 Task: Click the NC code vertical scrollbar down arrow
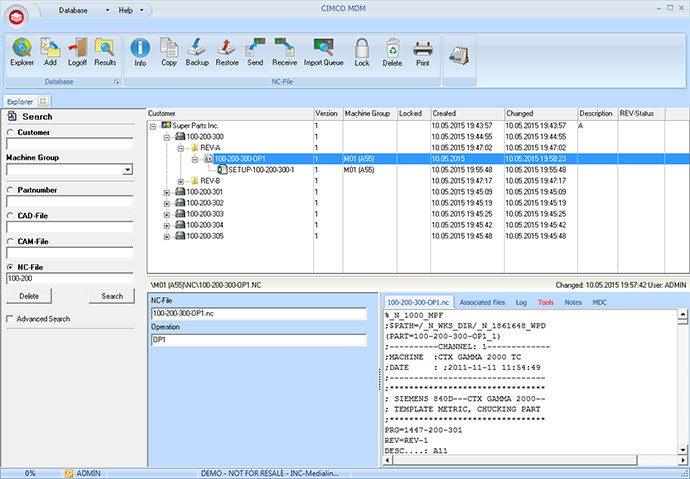(683, 450)
